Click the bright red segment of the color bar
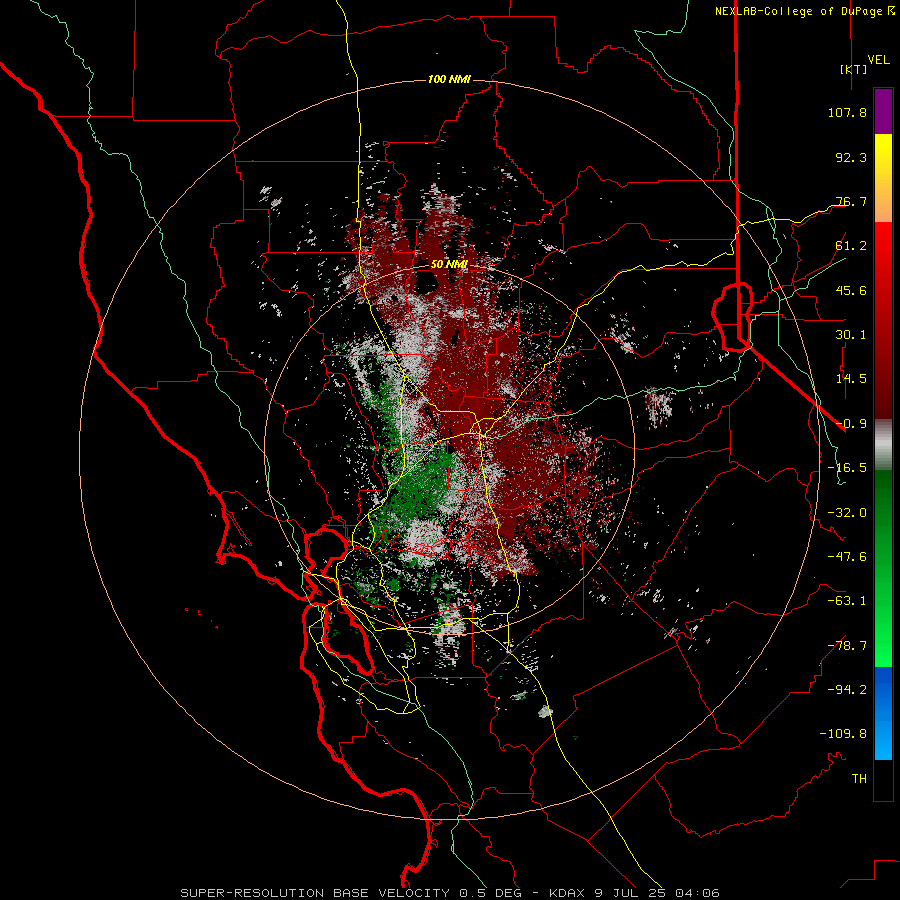The image size is (900, 900). [883, 321]
